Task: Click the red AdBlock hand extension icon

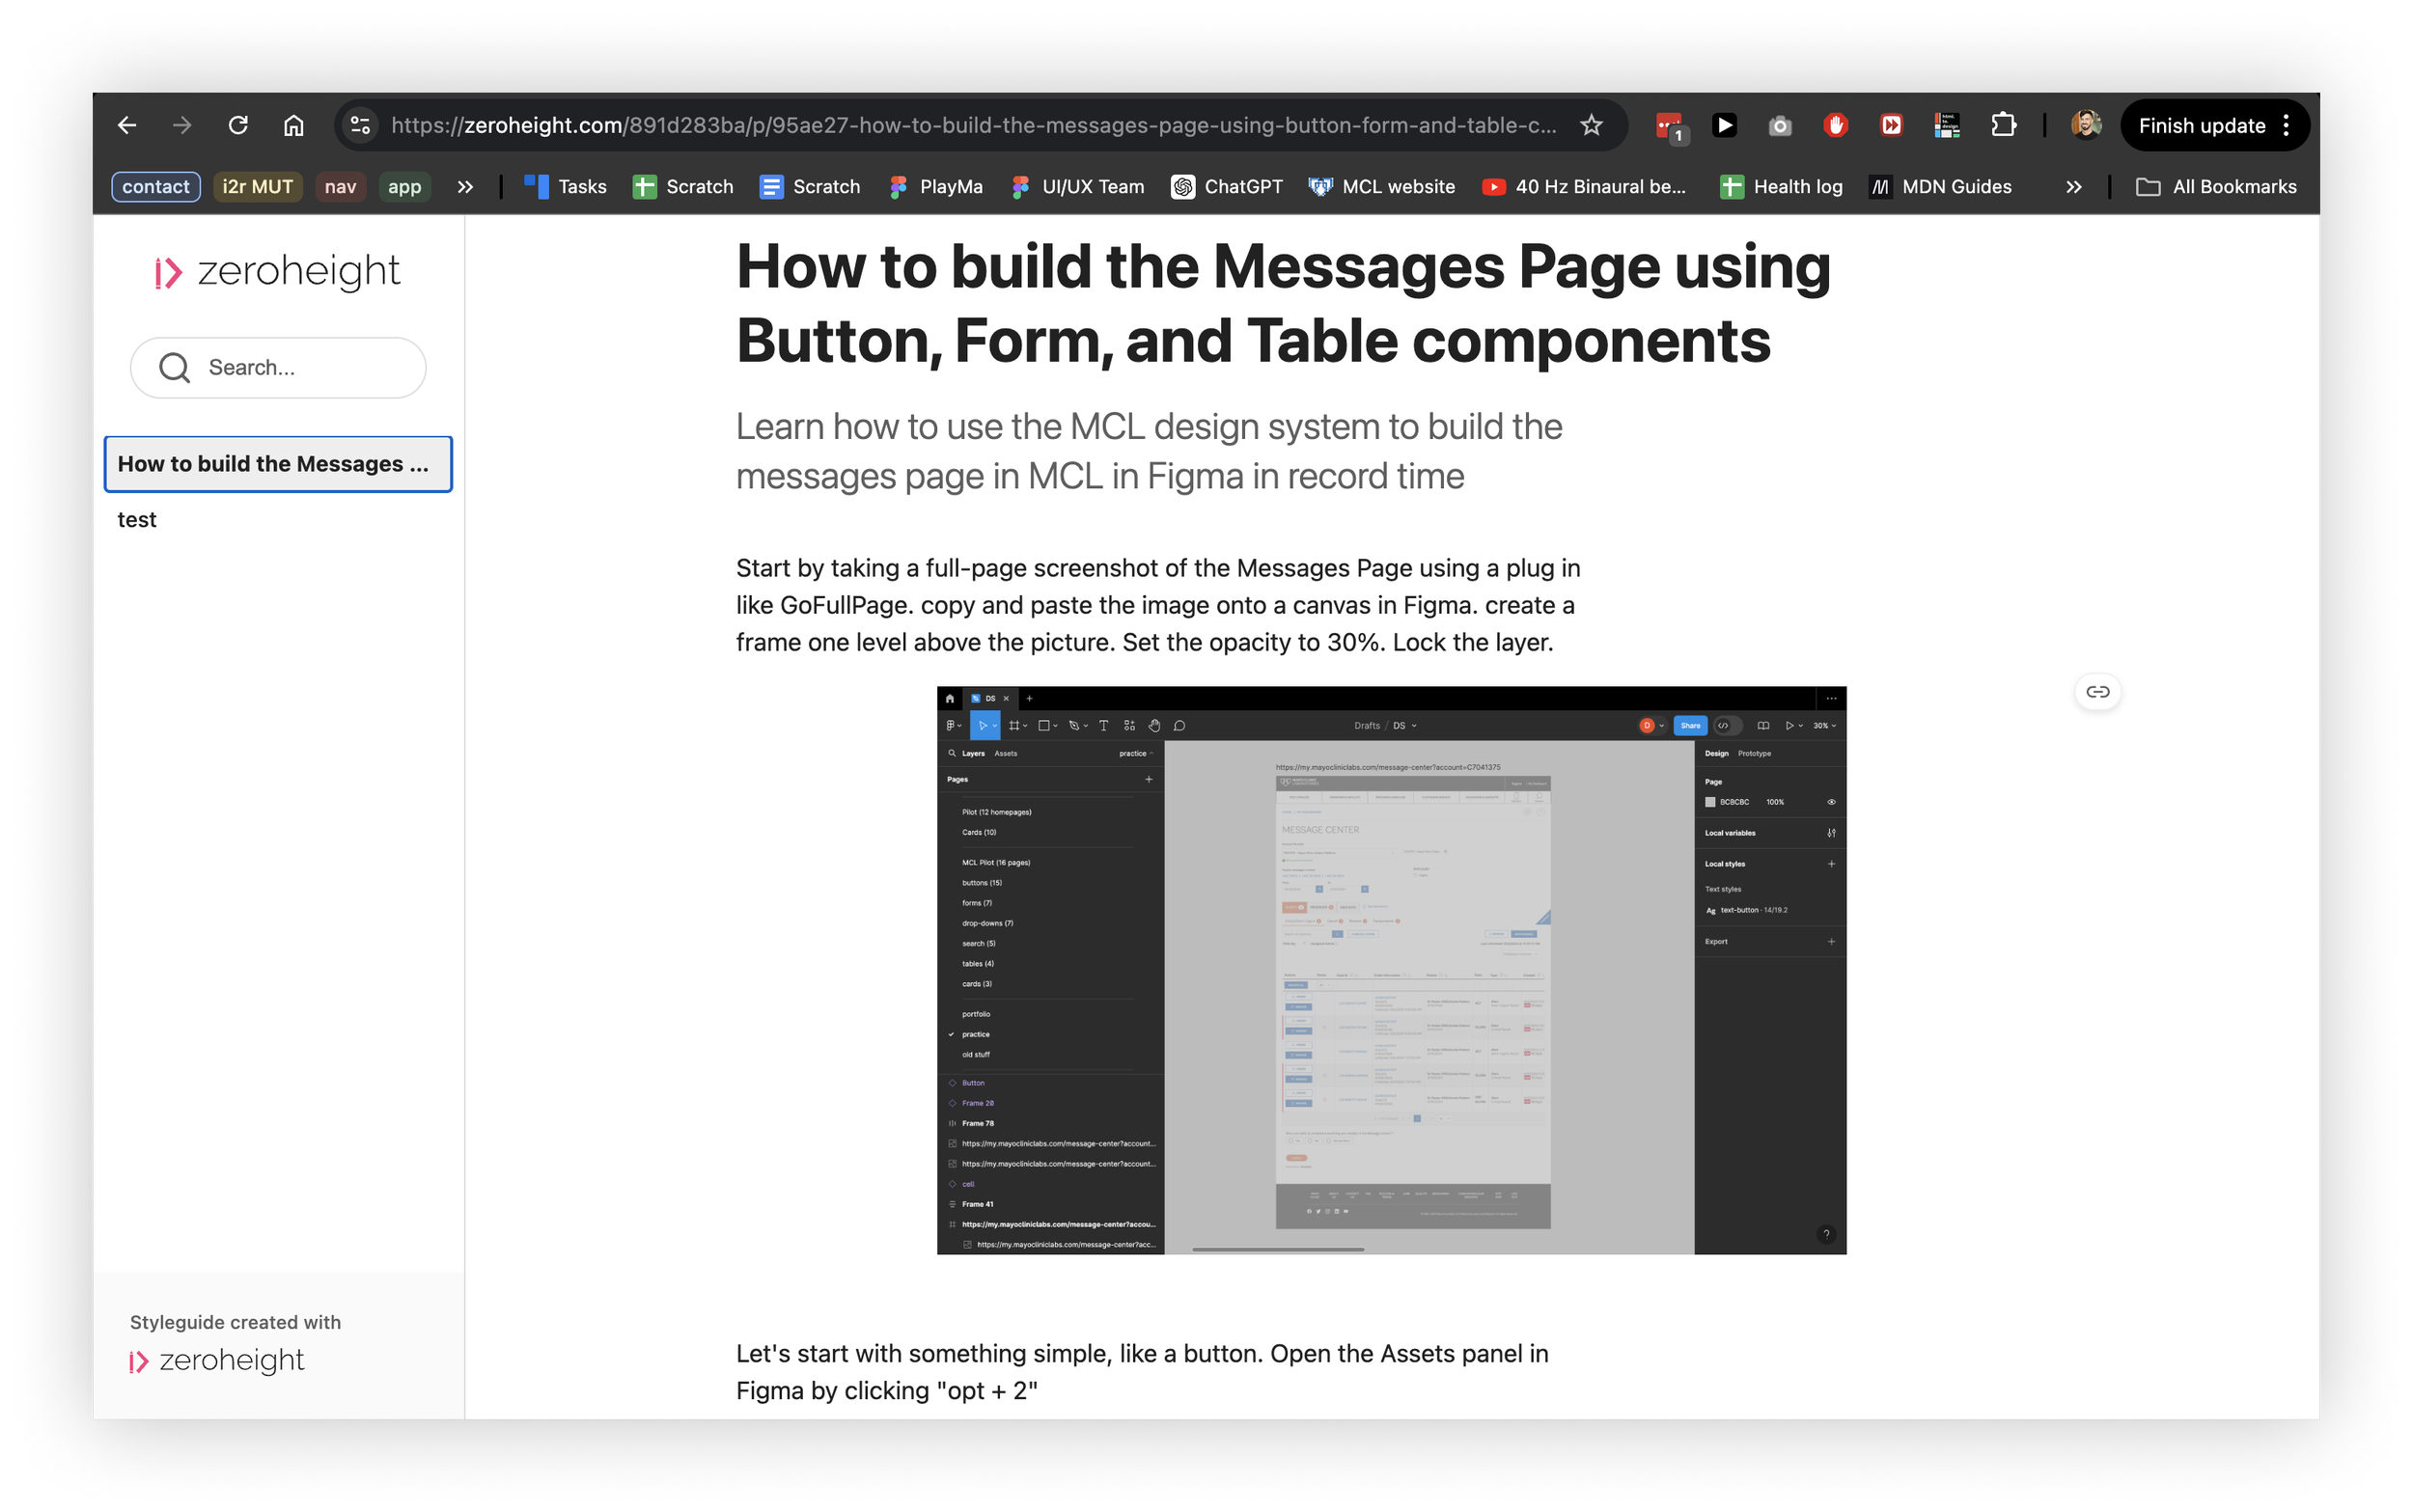Action: point(1835,125)
